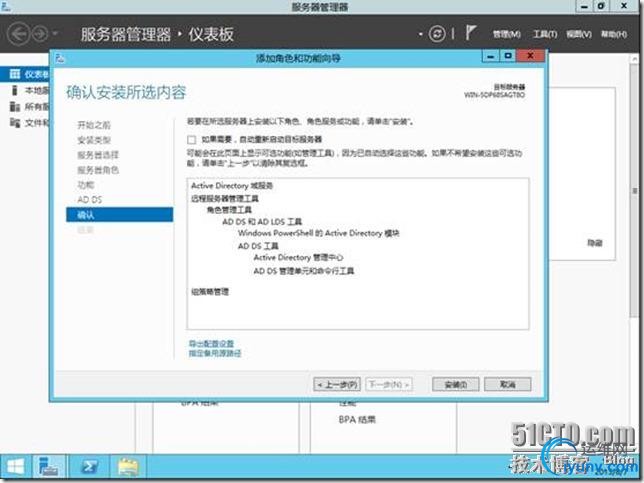This screenshot has width=644, height=483.
Task: Click the 上一步(P) previous button
Action: [337, 384]
